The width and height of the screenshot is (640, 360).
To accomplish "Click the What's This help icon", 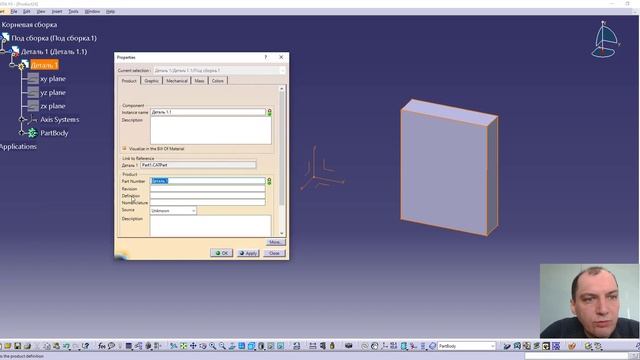I will 86,346.
